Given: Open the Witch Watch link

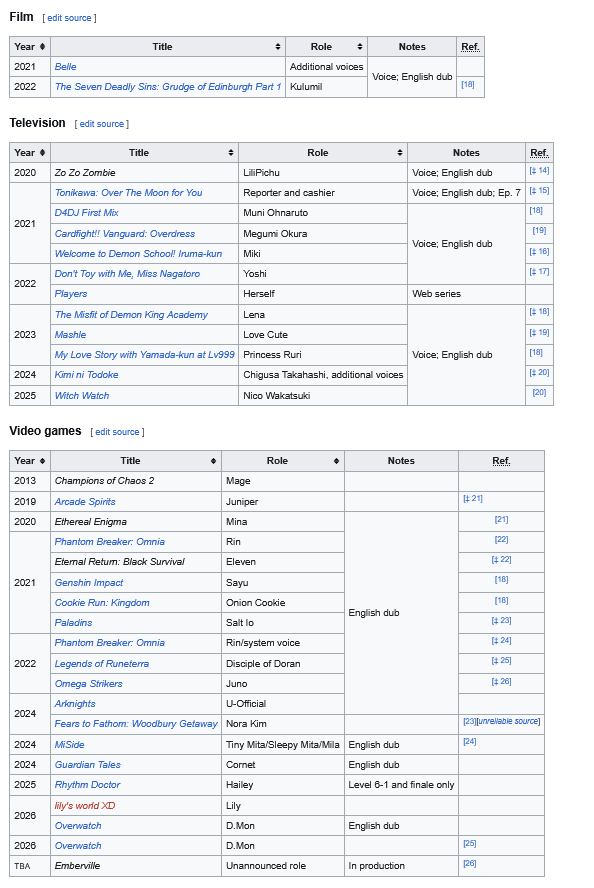Looking at the screenshot, I should (82, 396).
